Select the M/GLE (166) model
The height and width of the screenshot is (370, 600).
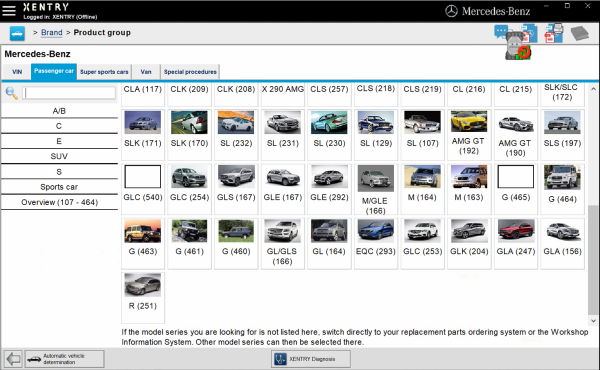click(x=376, y=189)
